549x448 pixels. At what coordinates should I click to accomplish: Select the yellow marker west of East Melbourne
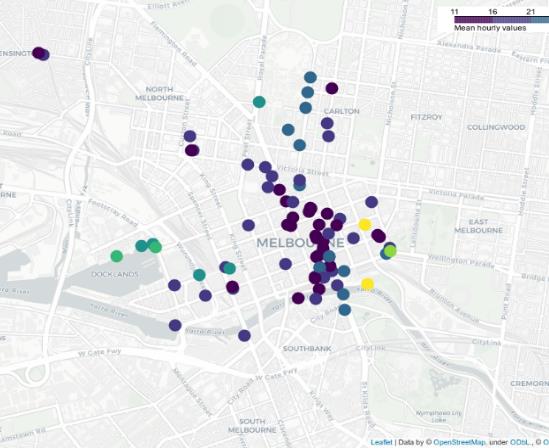365,224
